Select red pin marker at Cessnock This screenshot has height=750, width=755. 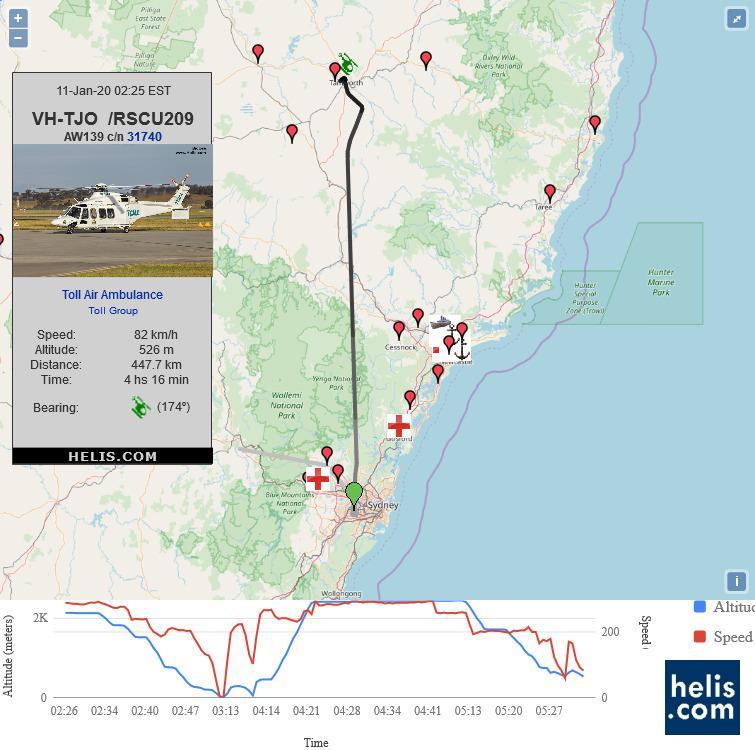[x=399, y=329]
